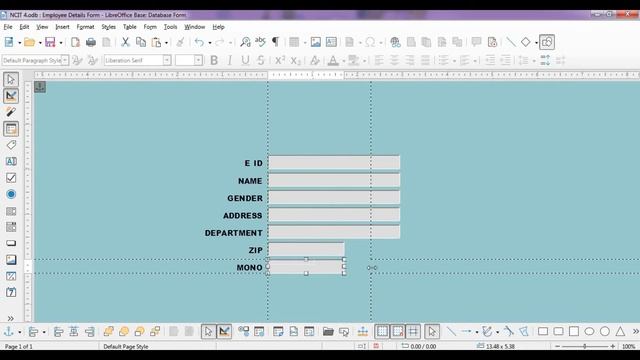Toggle Design Mode in Form Controls sidebar
The image size is (640, 360).
pyautogui.click(x=11, y=96)
